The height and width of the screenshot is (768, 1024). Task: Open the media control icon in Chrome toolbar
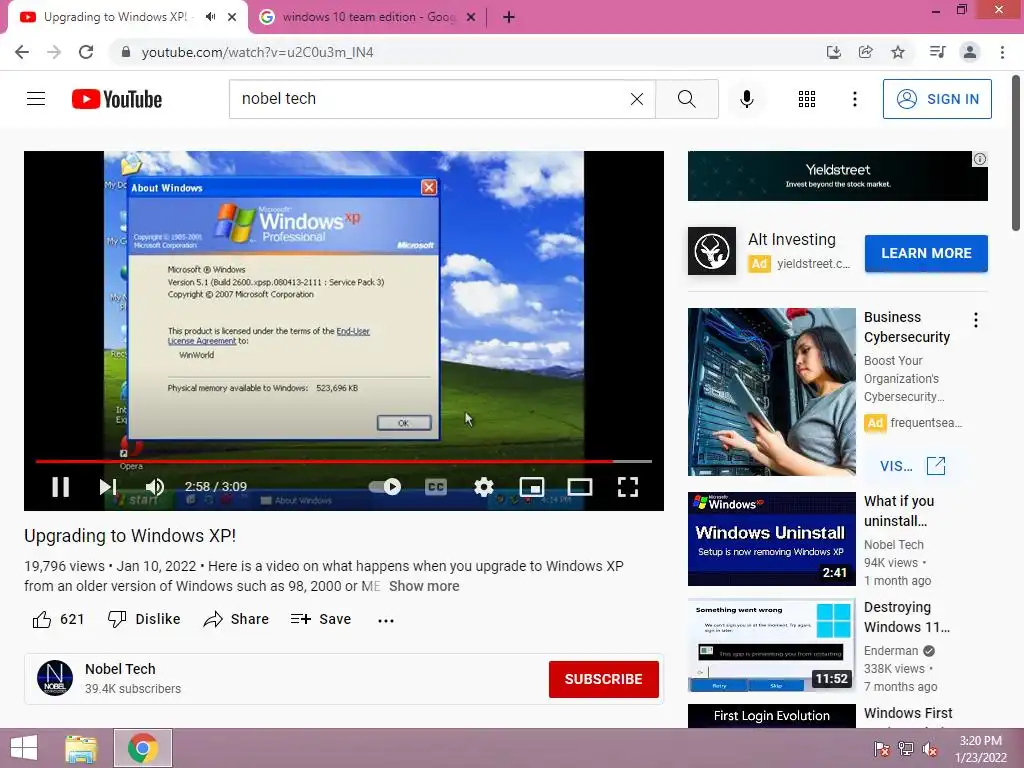pyautogui.click(x=937, y=52)
